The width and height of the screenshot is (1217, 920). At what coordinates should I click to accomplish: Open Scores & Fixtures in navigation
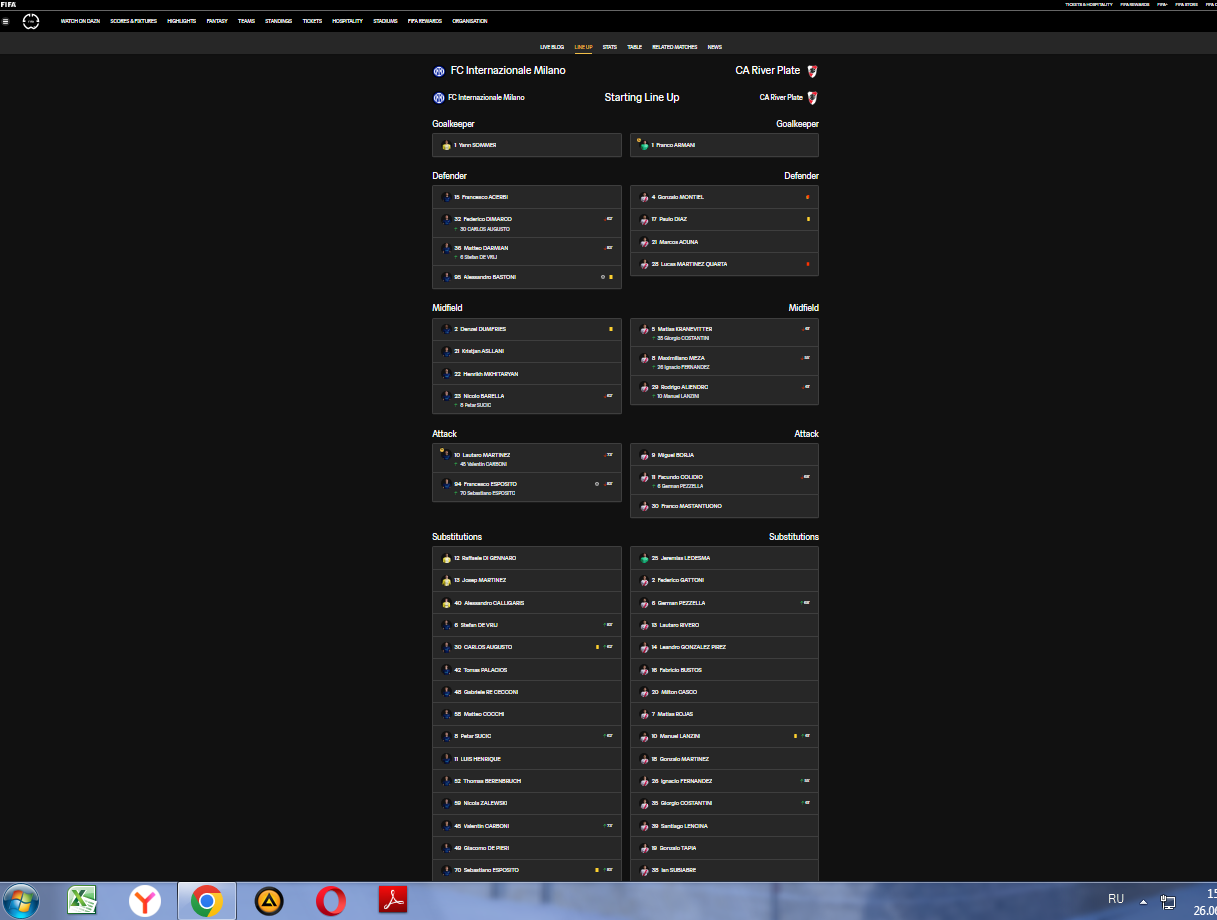point(133,21)
